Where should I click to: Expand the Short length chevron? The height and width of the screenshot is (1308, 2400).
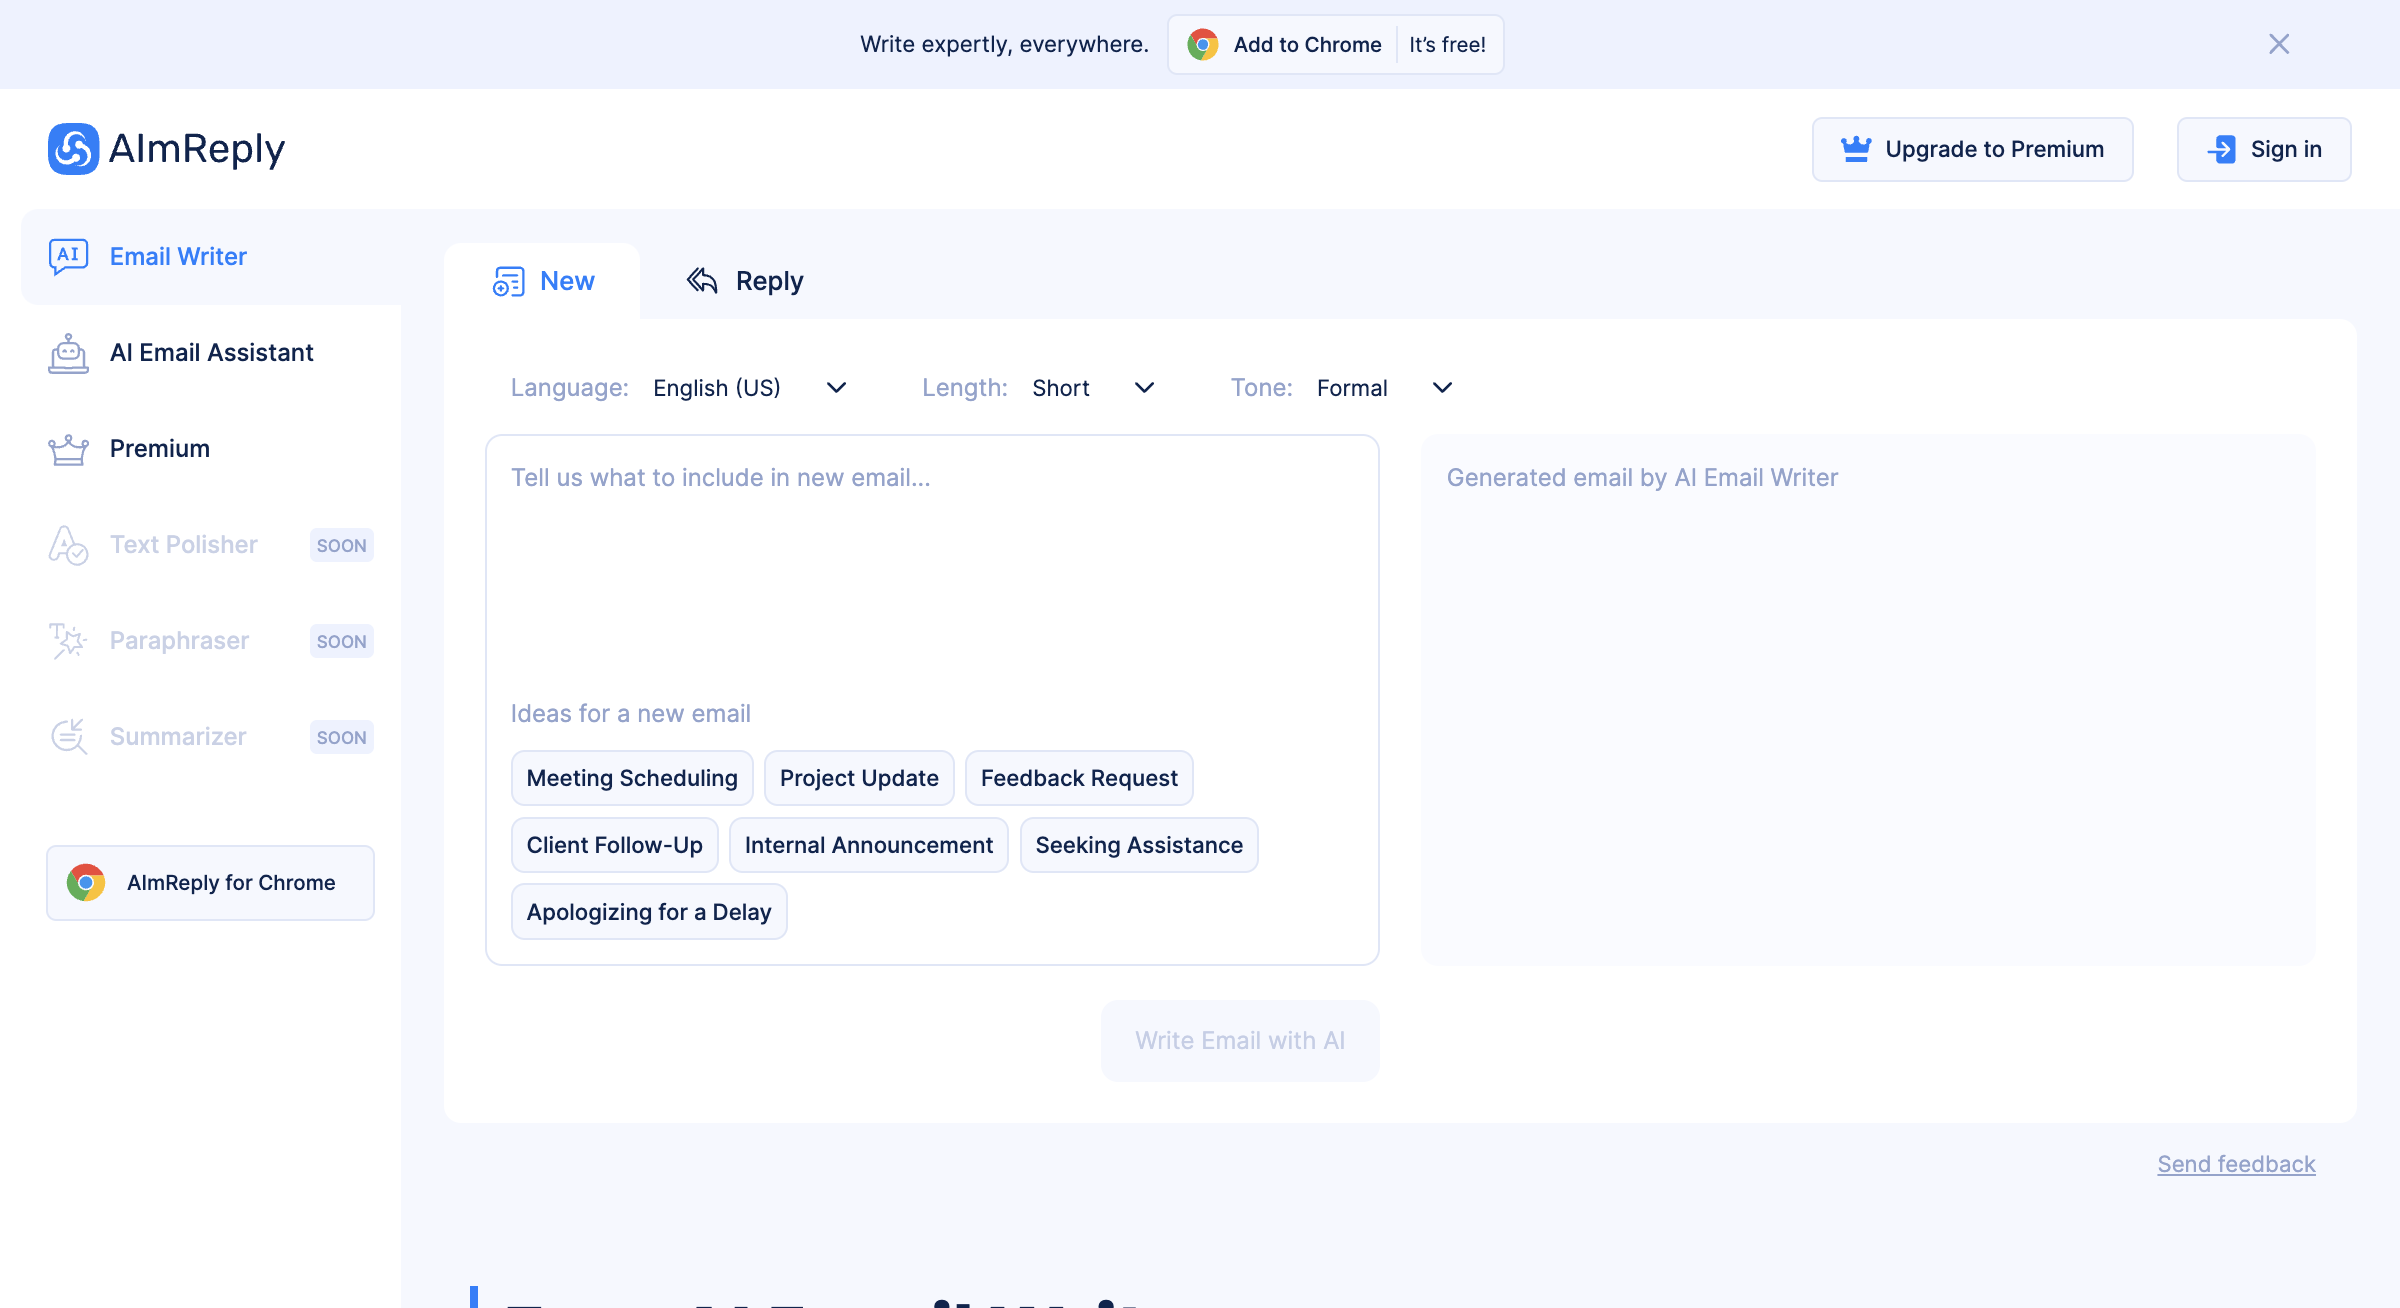(x=1145, y=388)
